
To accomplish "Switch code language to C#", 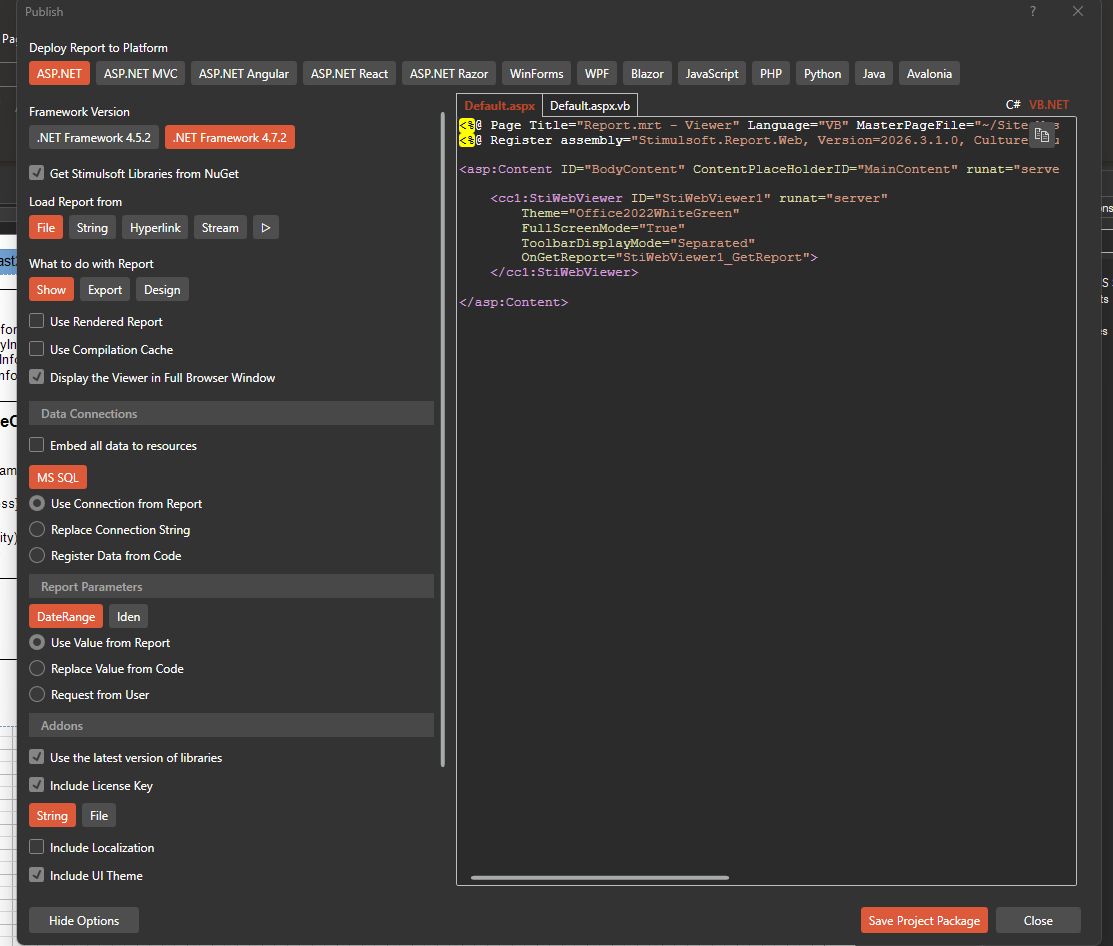I will [x=1013, y=105].
